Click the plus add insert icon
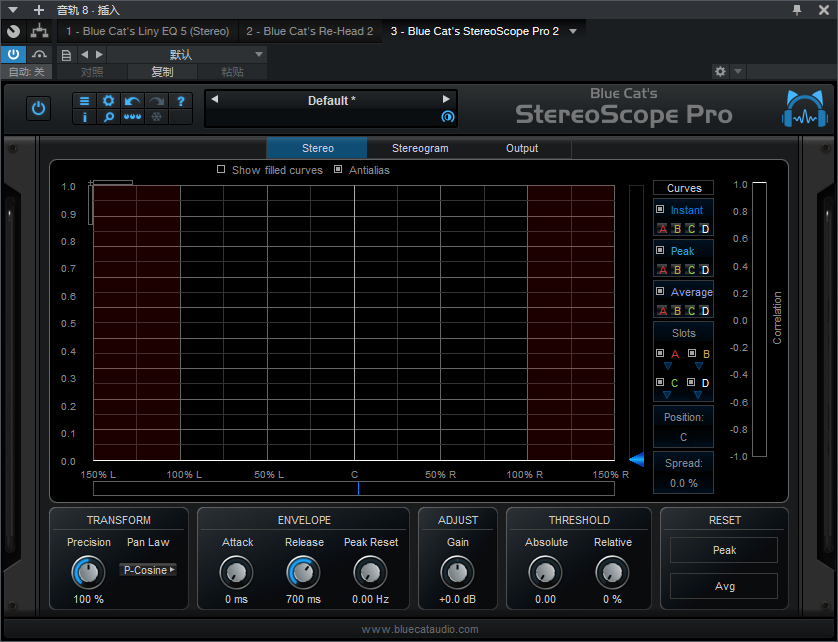The height and width of the screenshot is (642, 838). pos(39,10)
